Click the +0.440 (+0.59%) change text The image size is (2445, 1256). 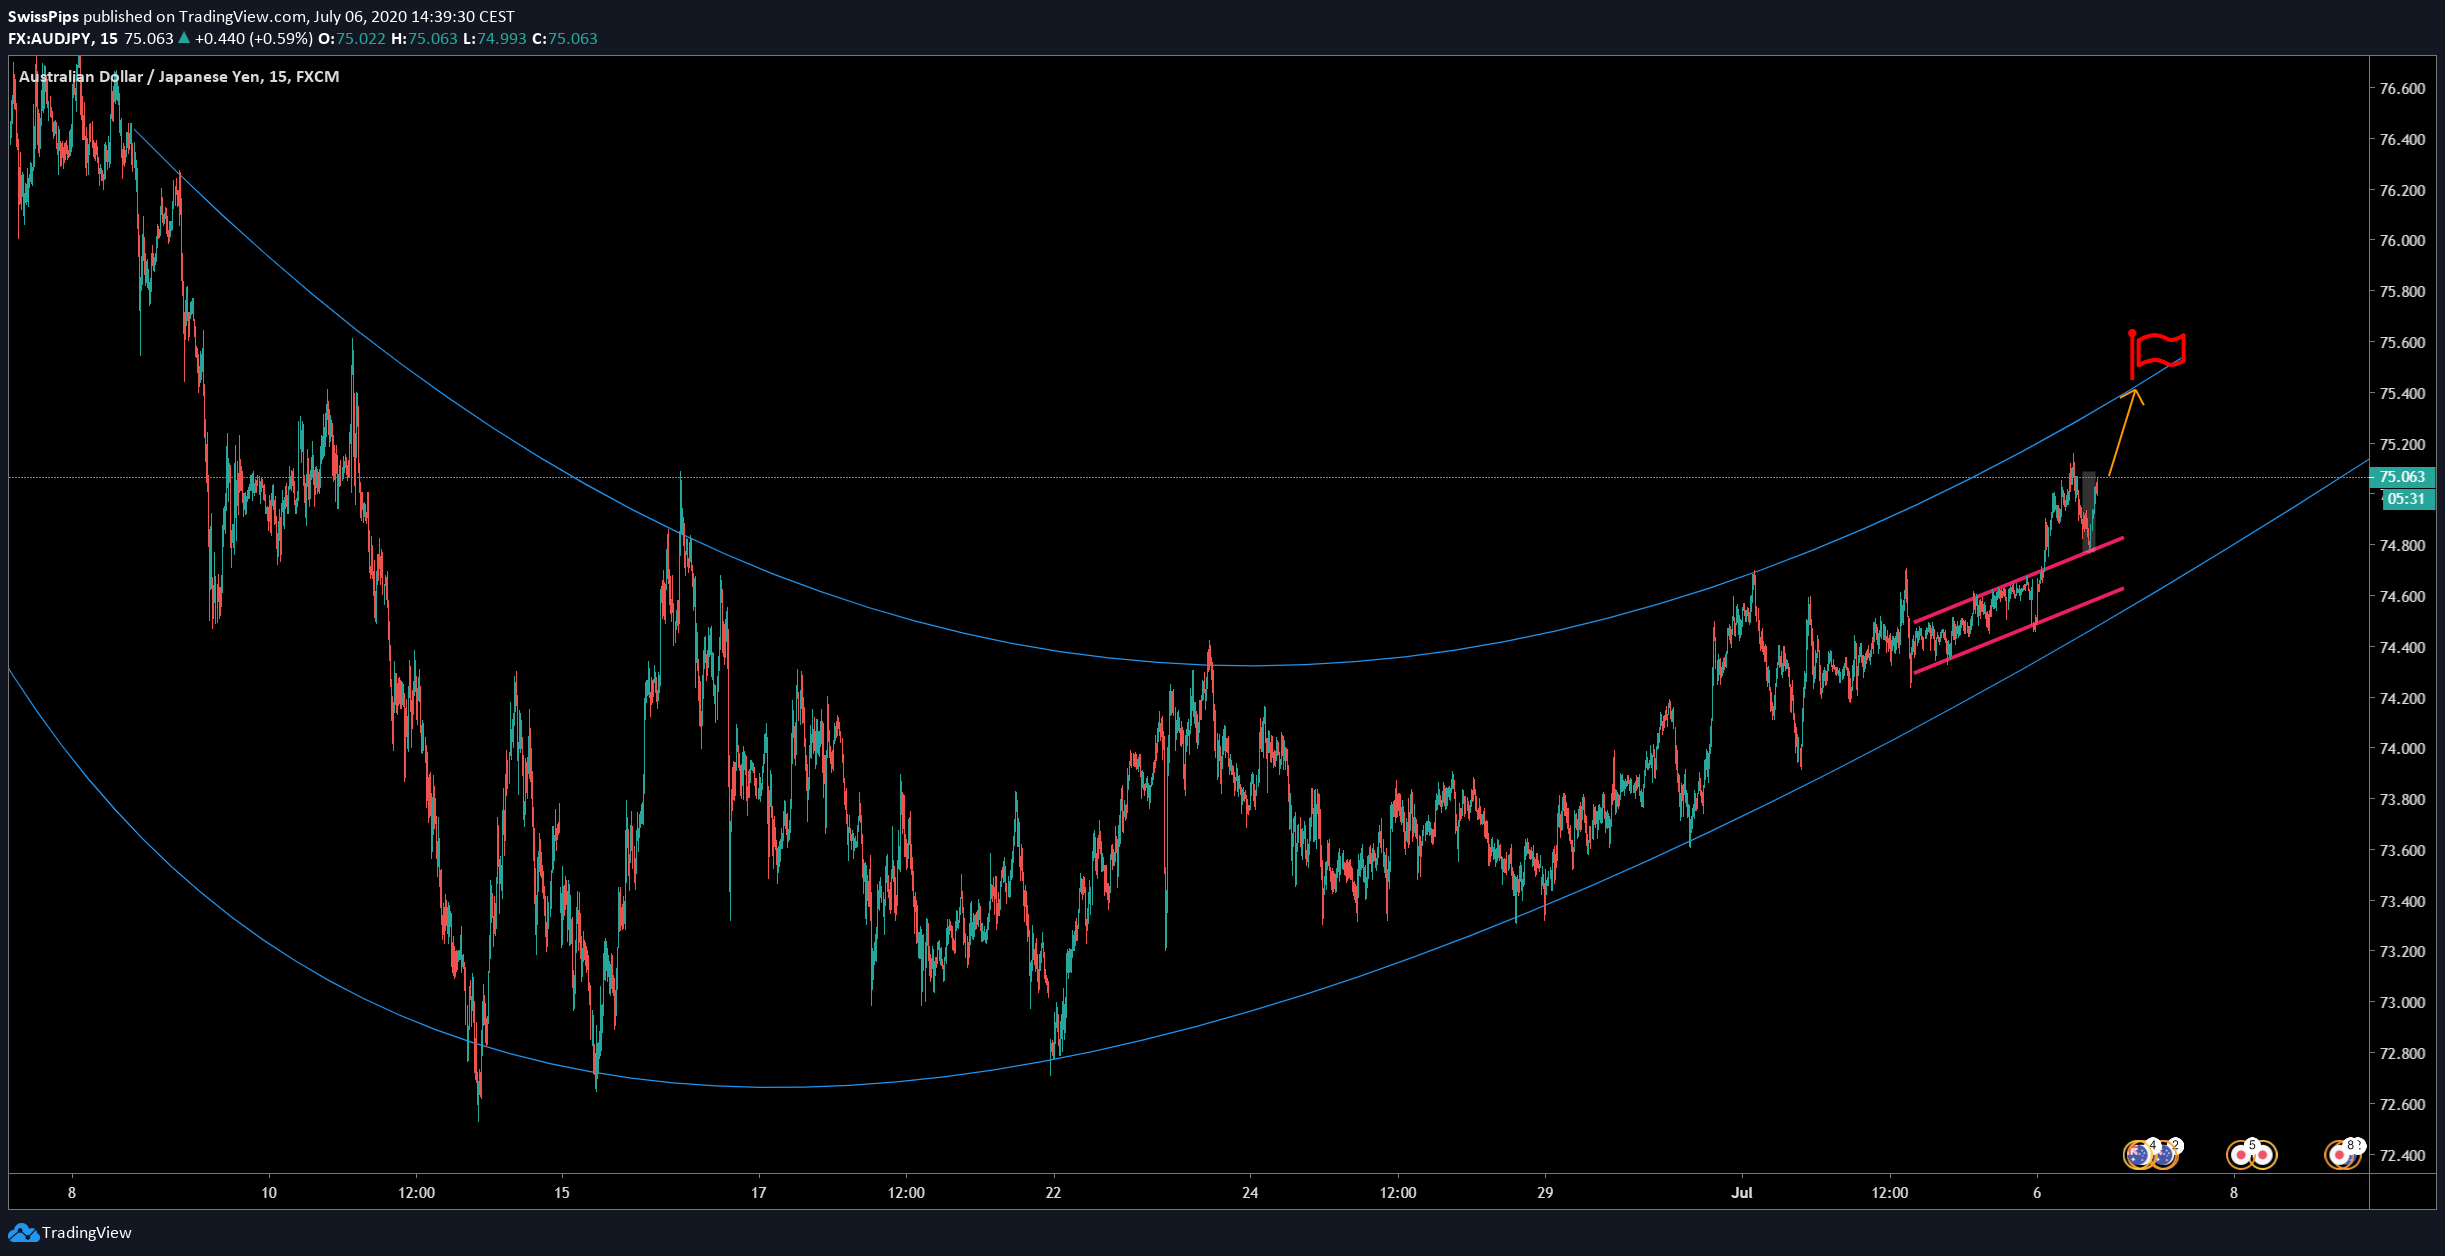[253, 38]
